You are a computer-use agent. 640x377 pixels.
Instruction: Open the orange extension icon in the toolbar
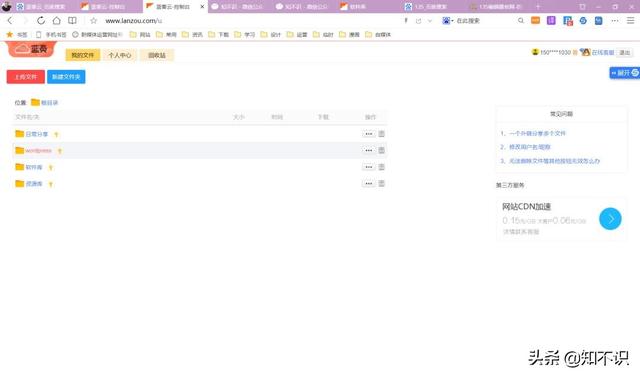(x=536, y=20)
